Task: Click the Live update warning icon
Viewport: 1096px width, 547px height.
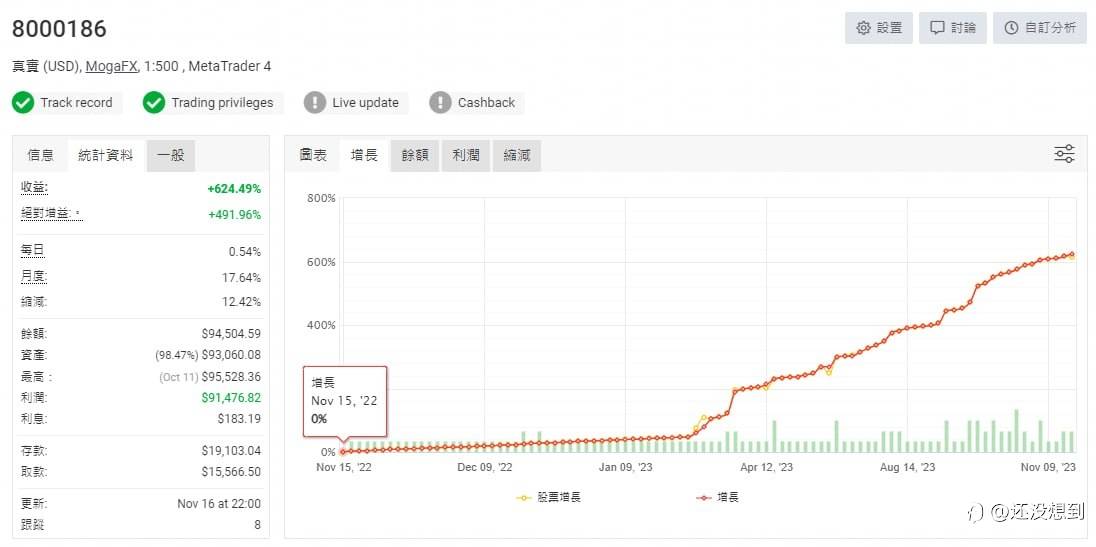Action: point(315,103)
